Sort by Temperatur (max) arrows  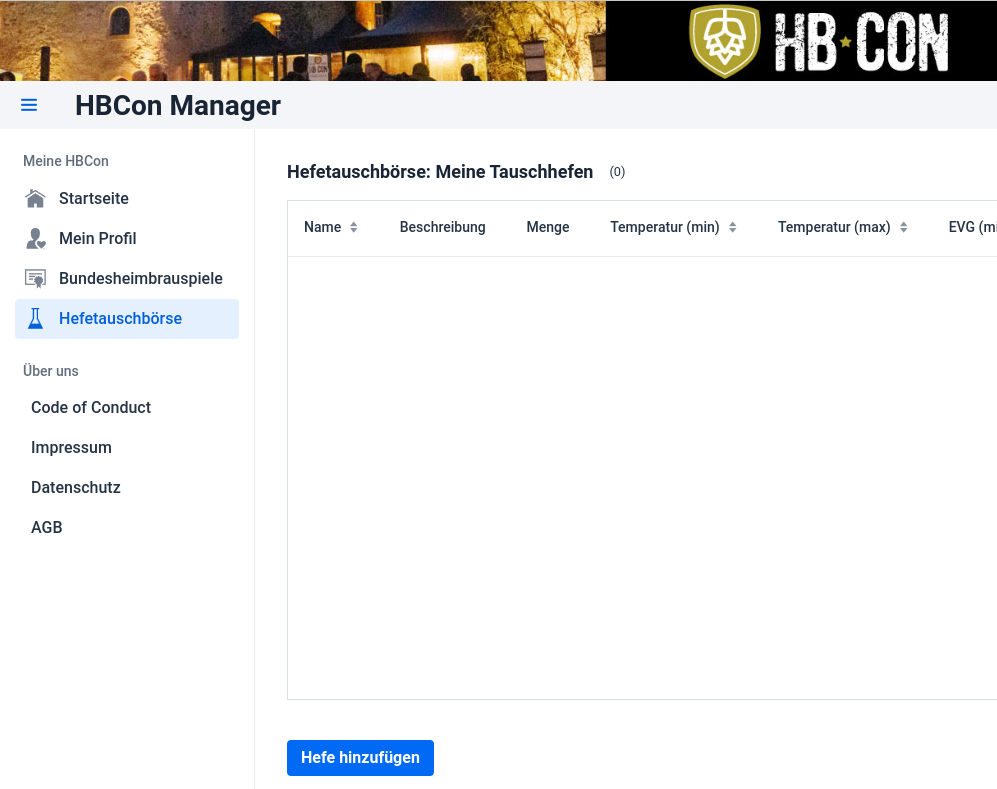click(903, 227)
